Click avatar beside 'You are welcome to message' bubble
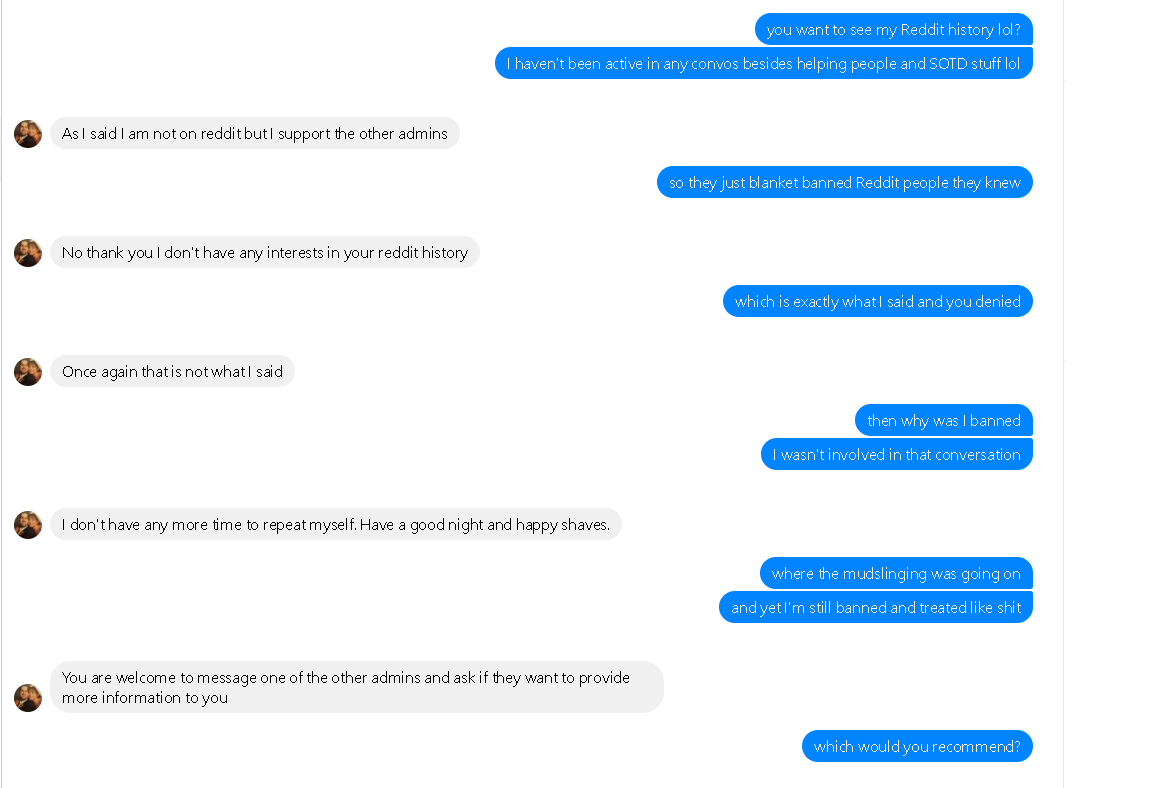 point(28,698)
